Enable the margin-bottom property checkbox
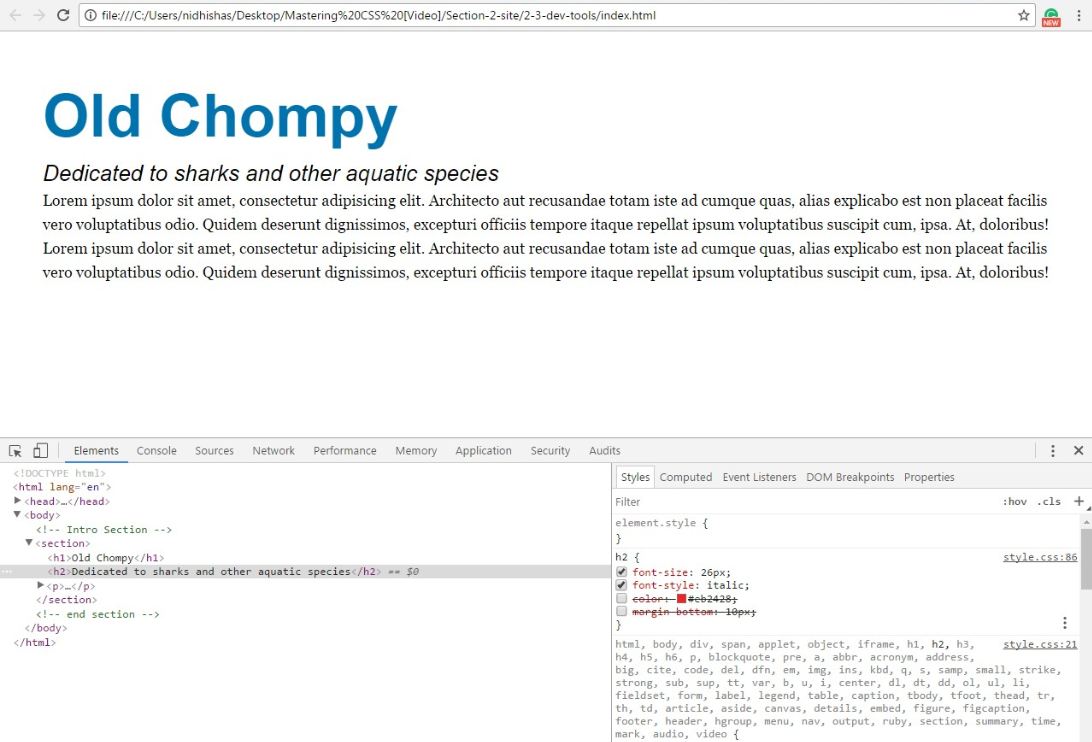 coord(621,611)
